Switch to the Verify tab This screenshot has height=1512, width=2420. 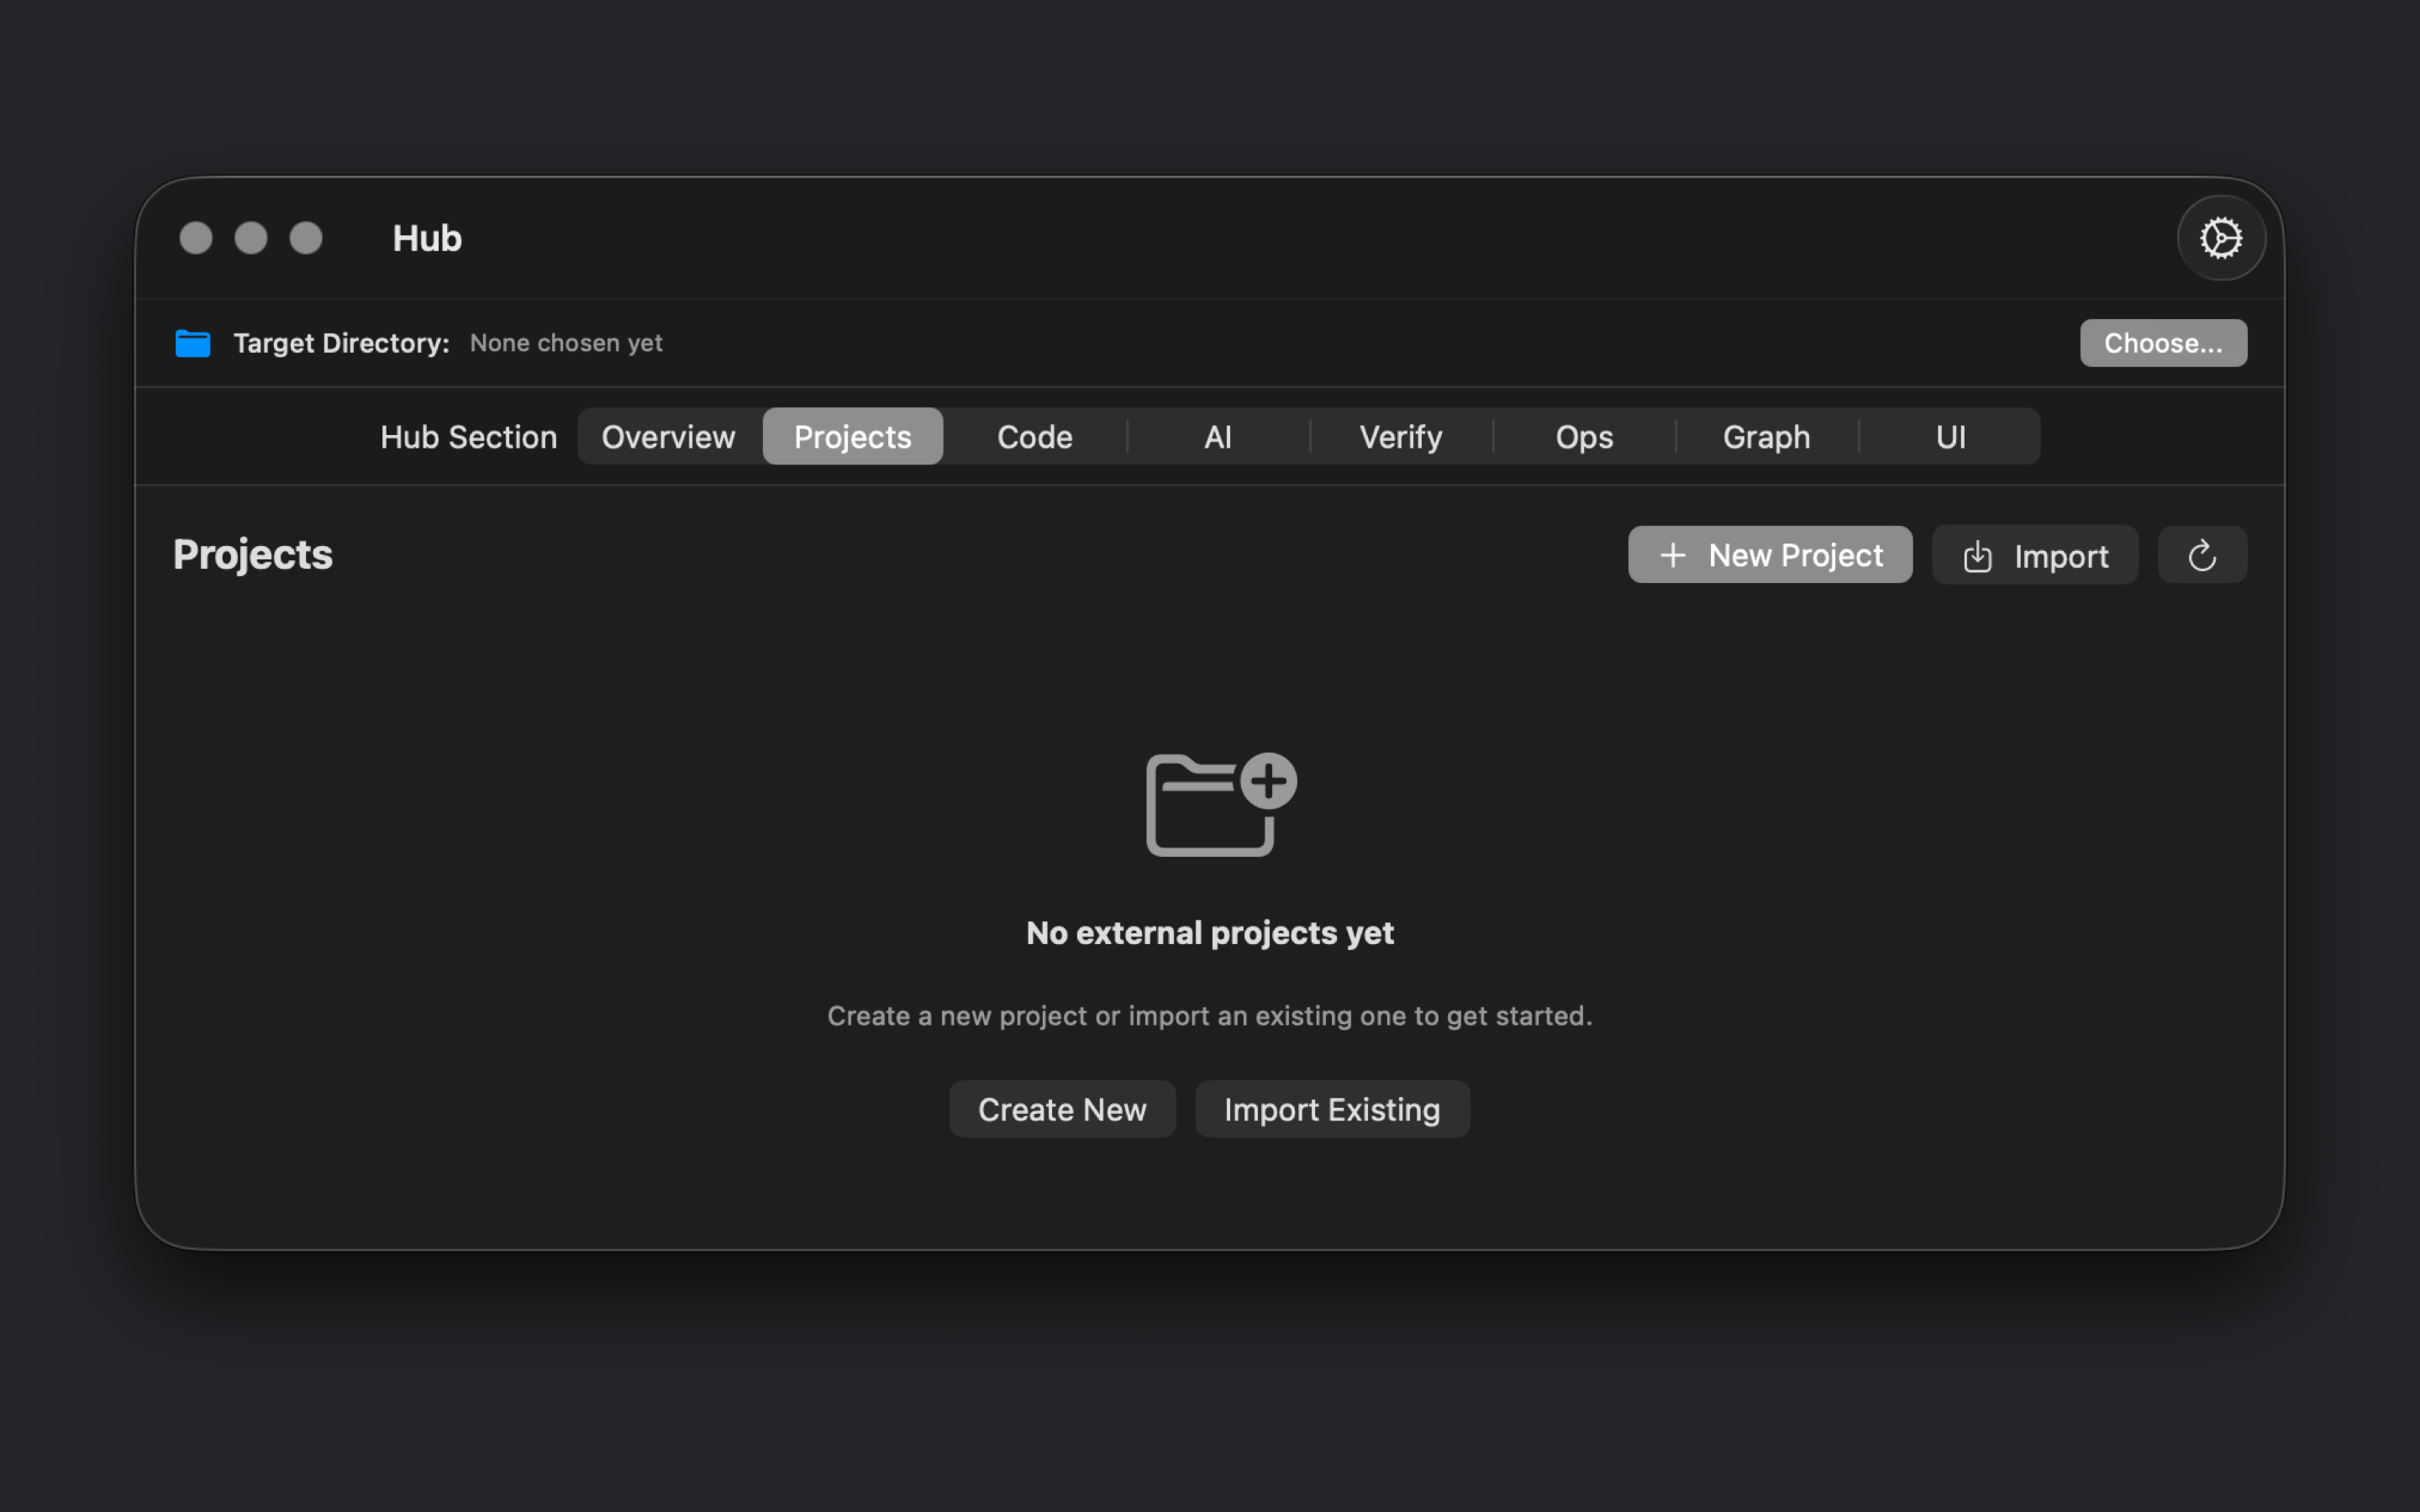tap(1401, 437)
